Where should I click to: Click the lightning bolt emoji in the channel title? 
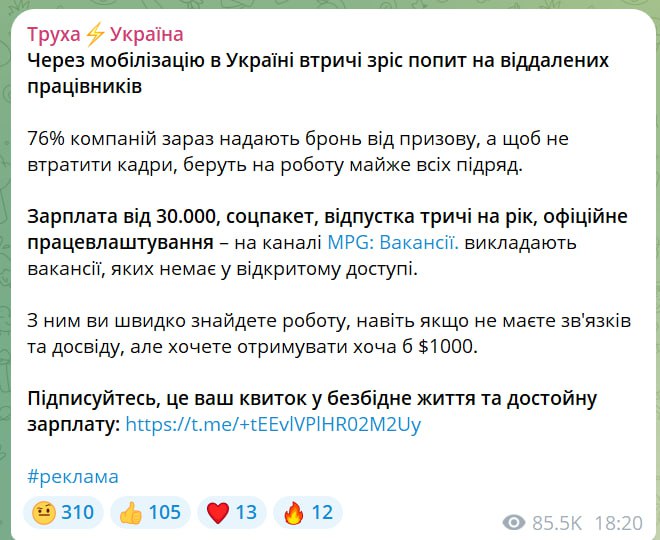95,35
